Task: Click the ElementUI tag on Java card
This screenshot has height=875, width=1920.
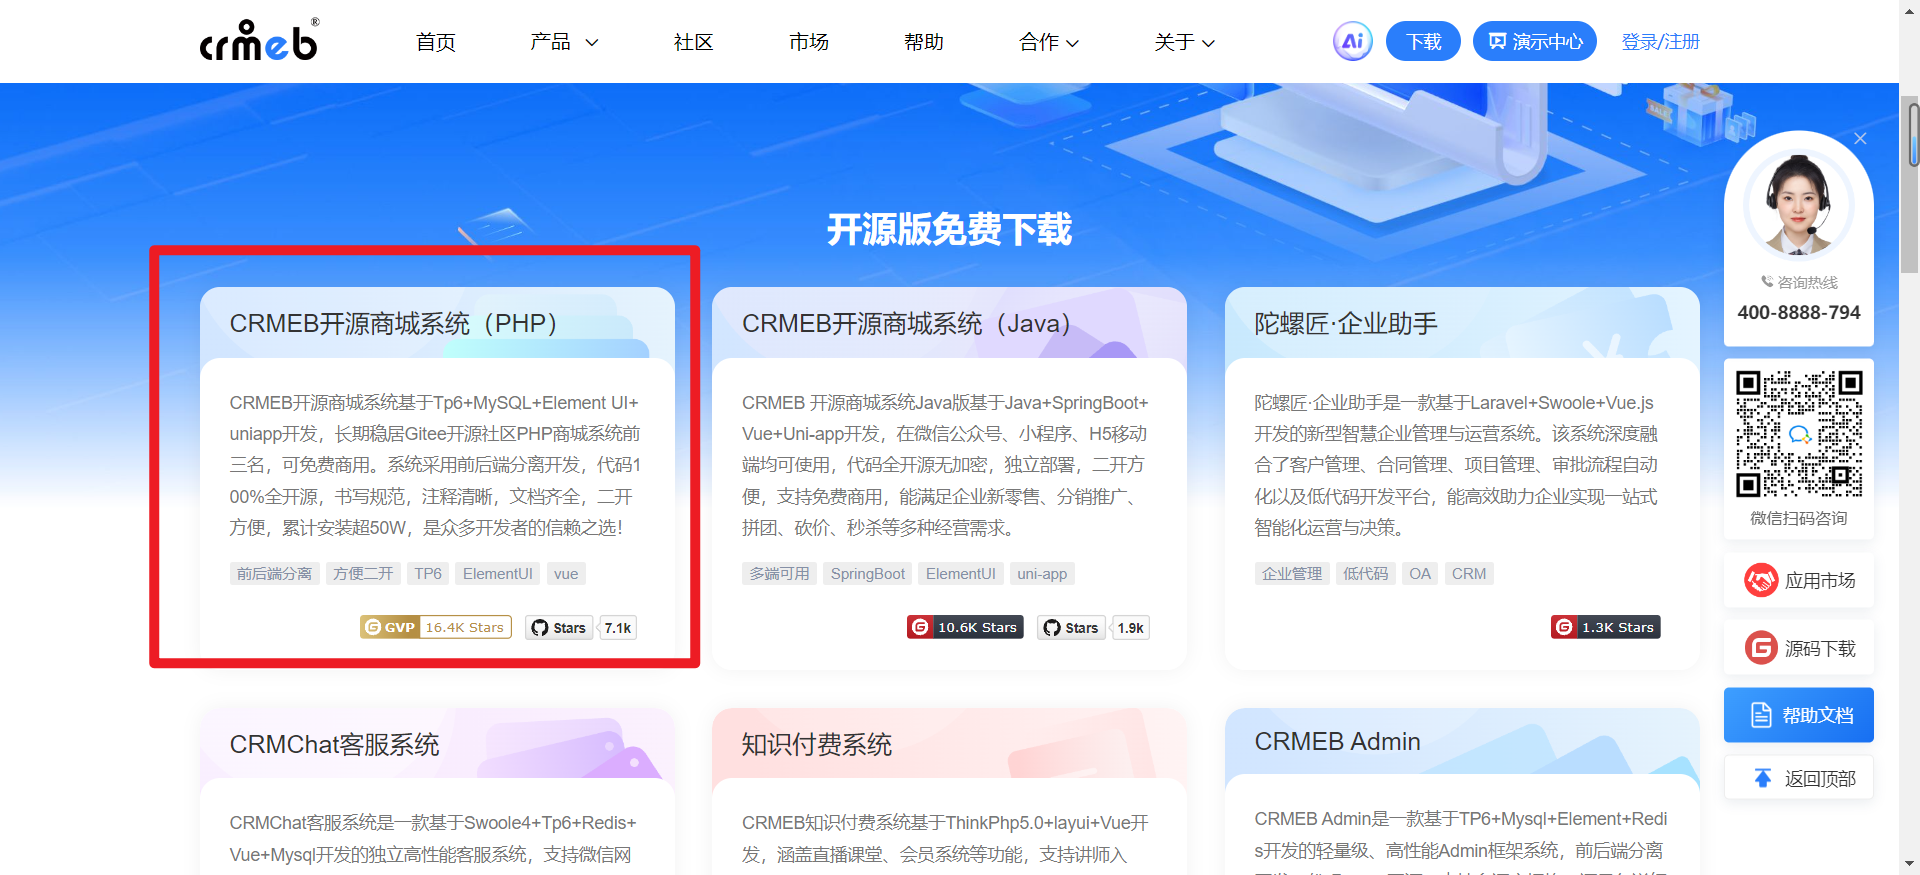Action: pyautogui.click(x=960, y=573)
